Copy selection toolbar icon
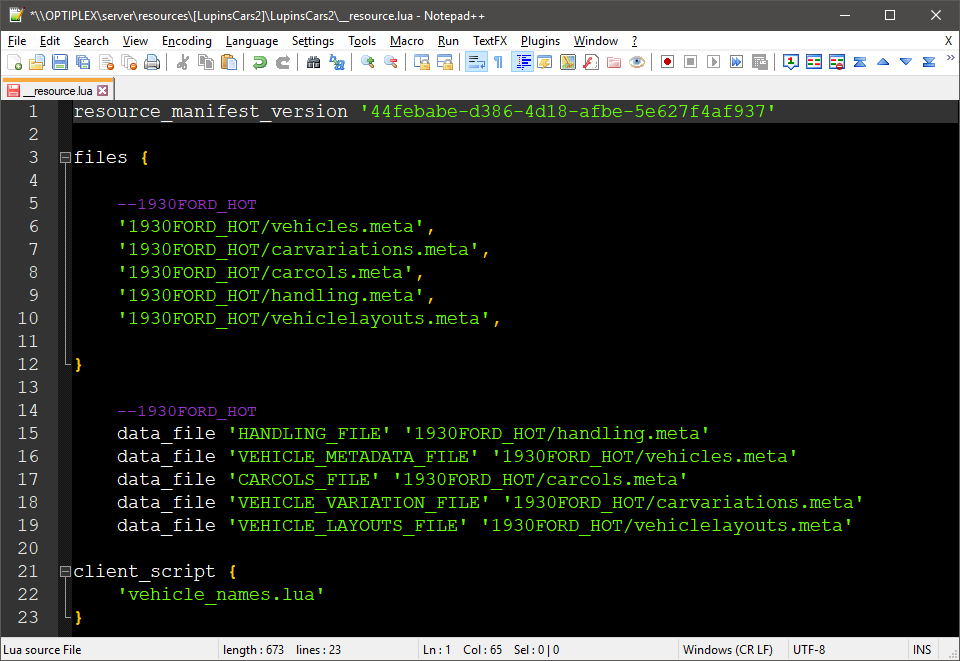This screenshot has width=960, height=661. [206, 62]
